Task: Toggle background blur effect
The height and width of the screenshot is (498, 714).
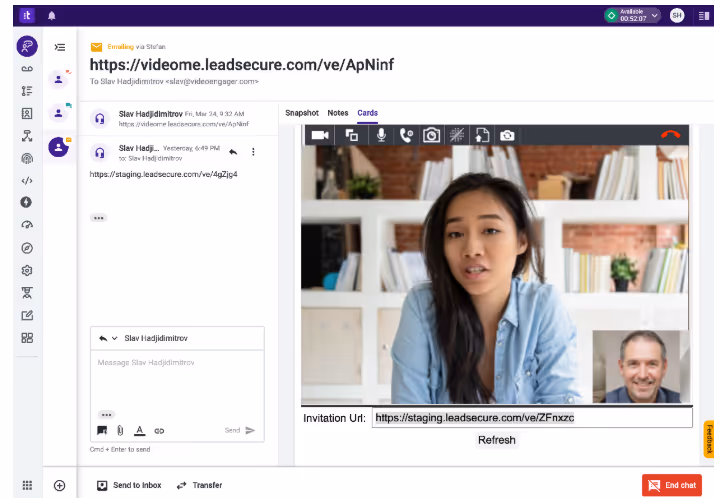Action: 457,135
